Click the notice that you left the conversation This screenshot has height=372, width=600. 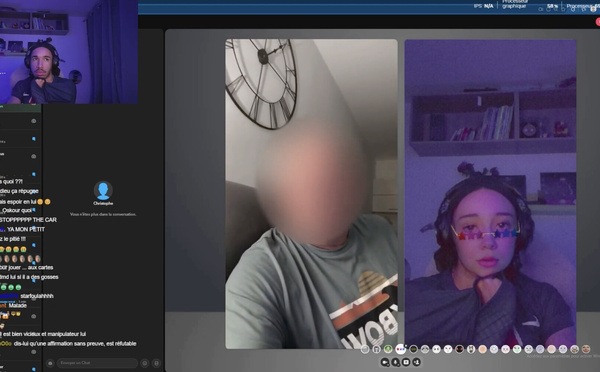tap(103, 214)
